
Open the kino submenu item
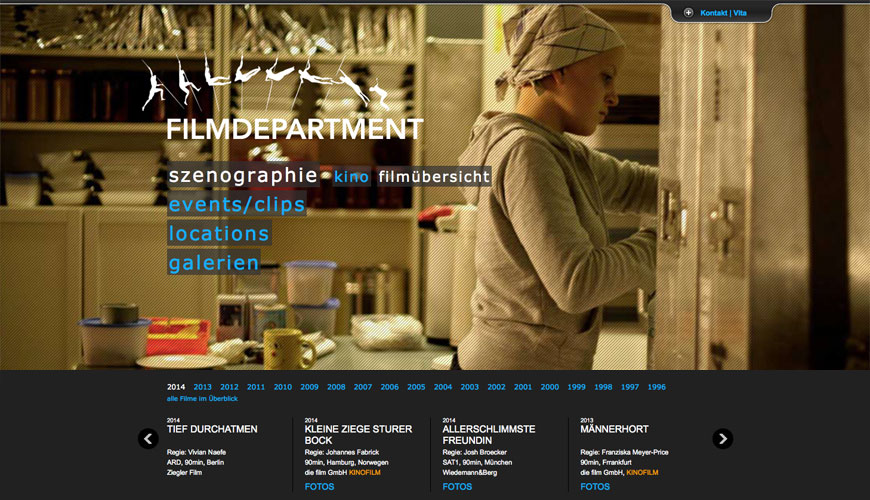352,177
